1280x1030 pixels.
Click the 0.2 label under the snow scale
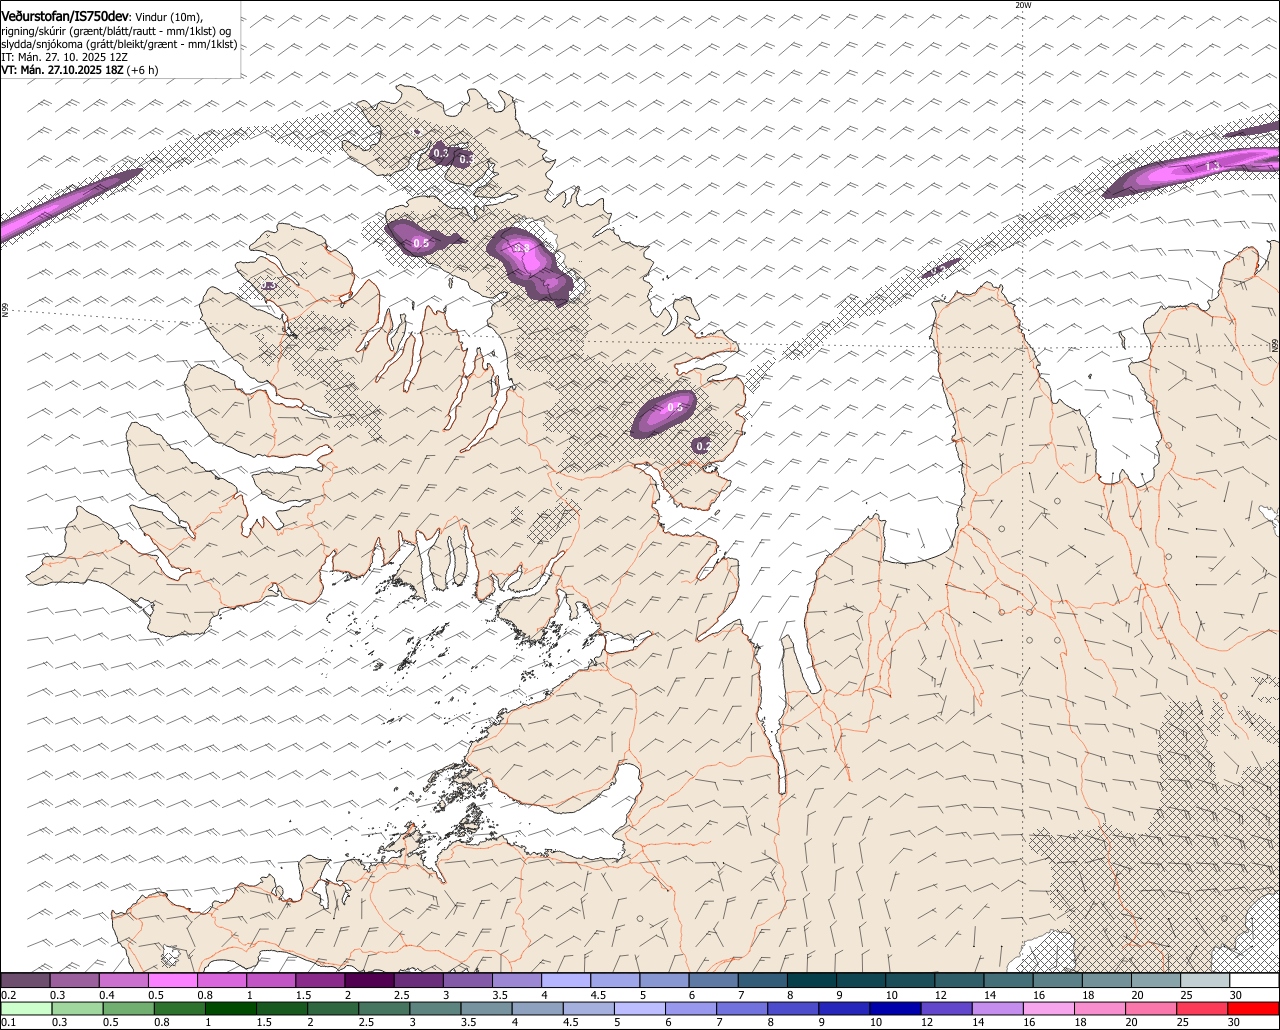pyautogui.click(x=8, y=995)
